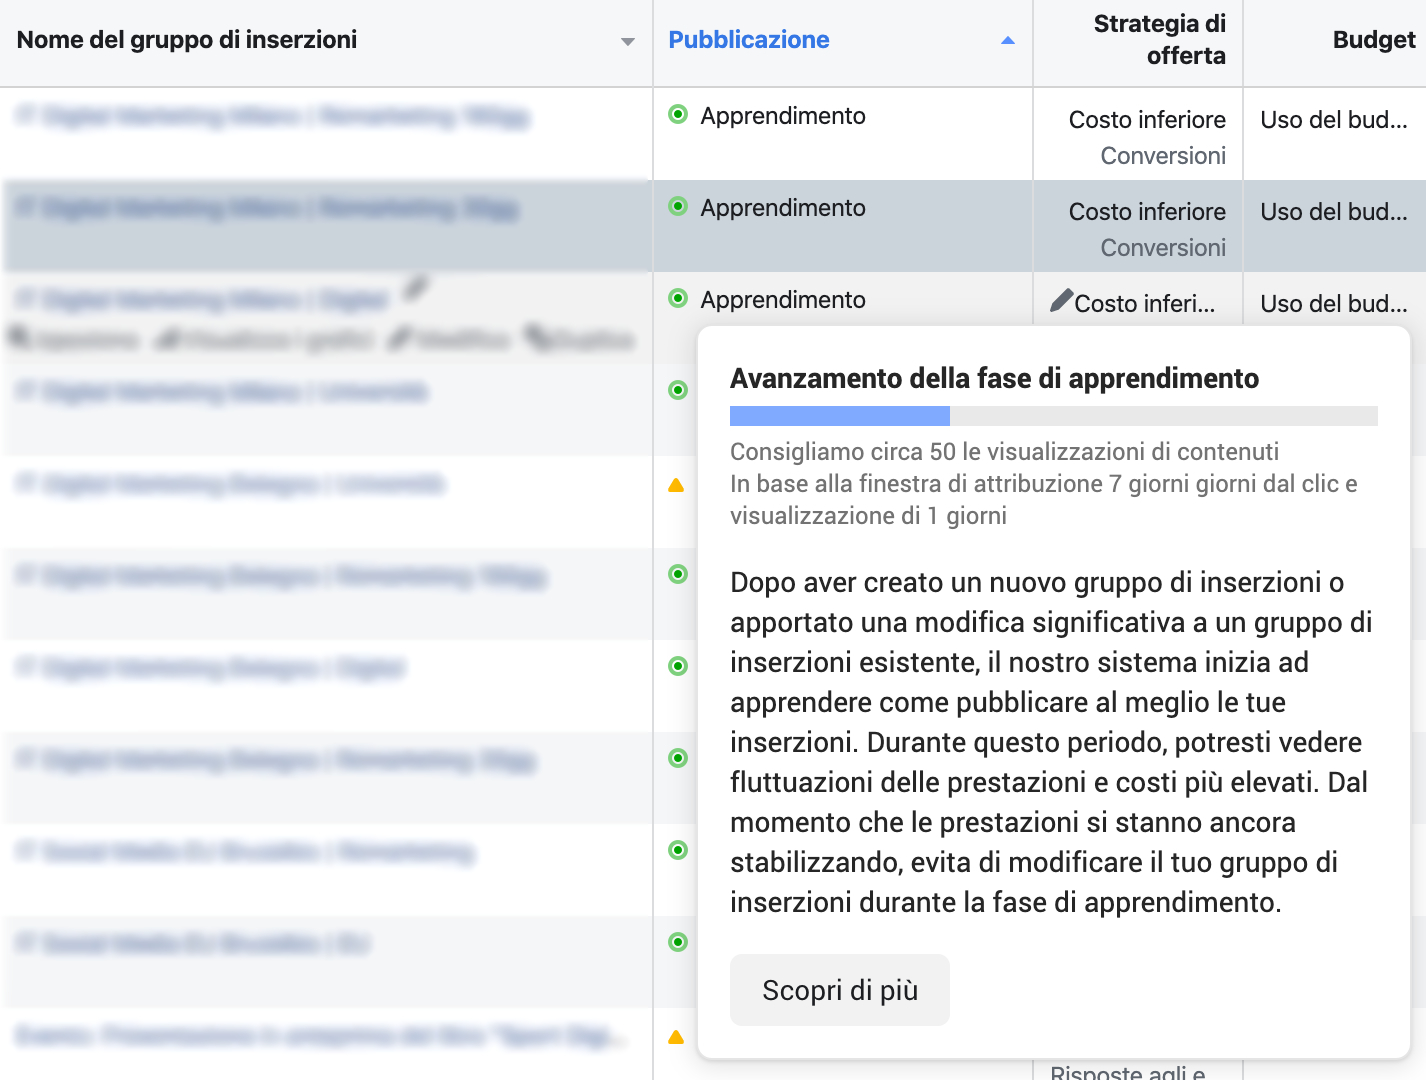This screenshot has width=1426, height=1080.
Task: Click green status icon in the highlighted row
Action: [678, 206]
